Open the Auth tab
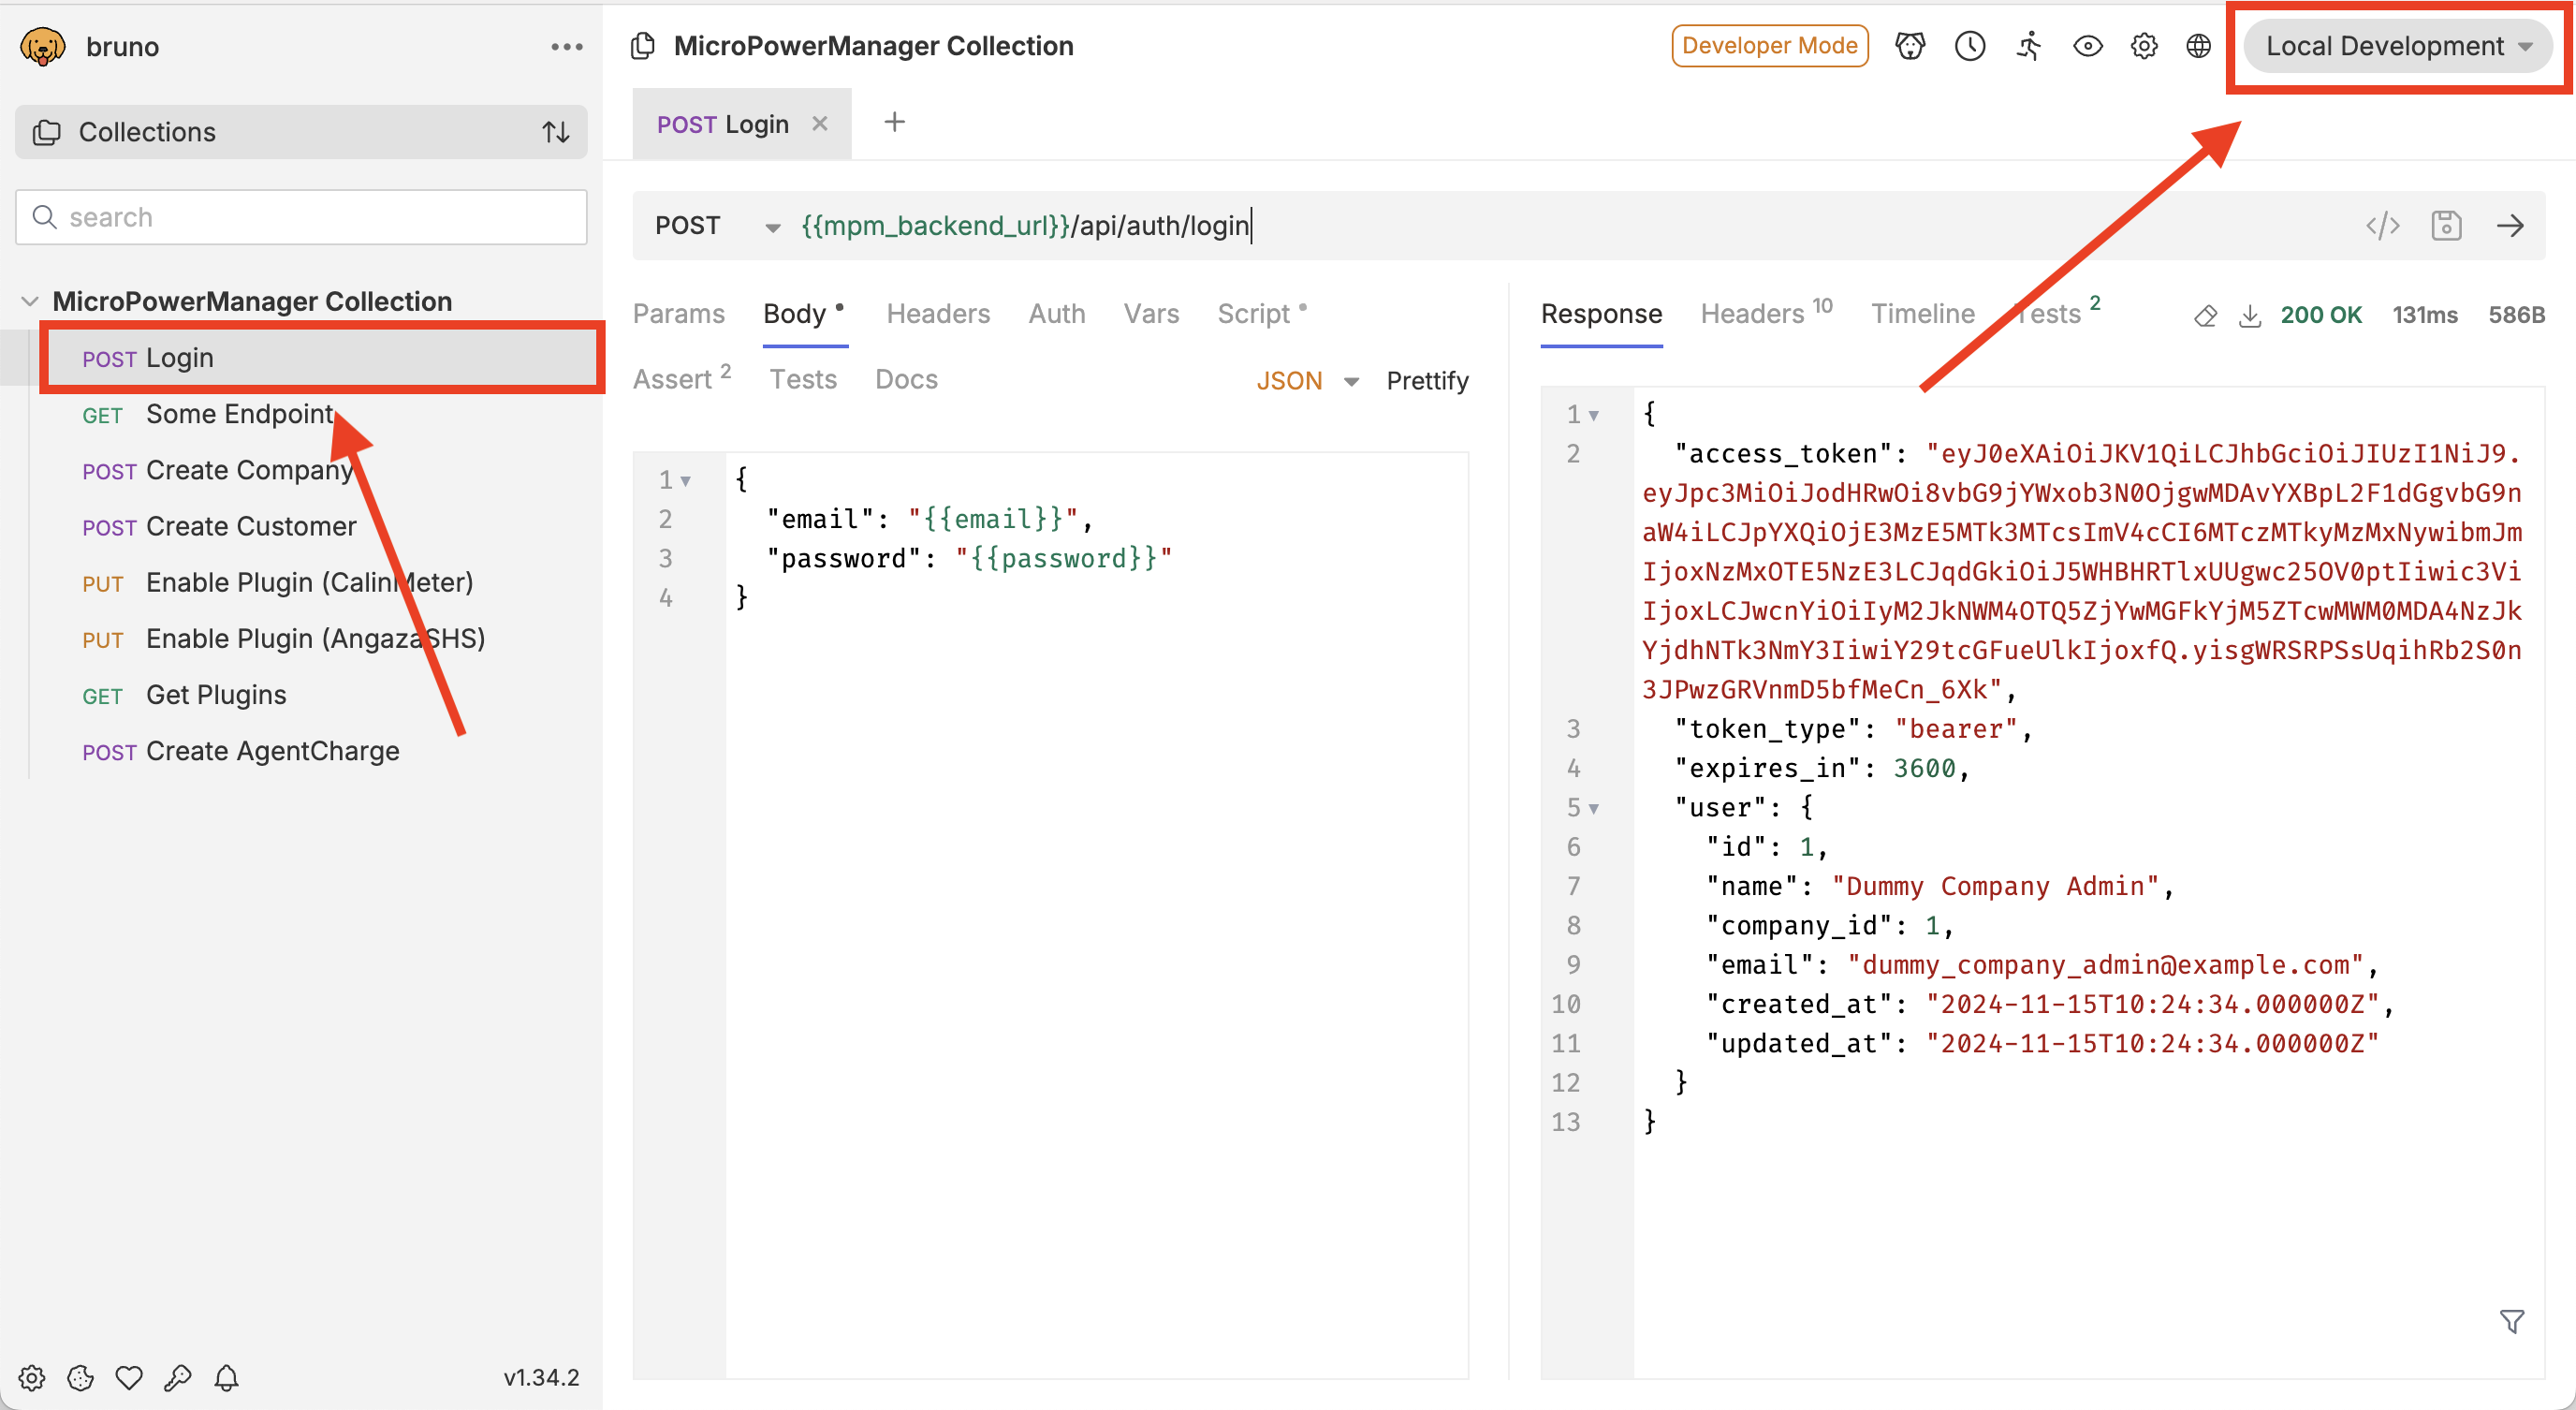Viewport: 2576px width, 1410px height. (1057, 314)
